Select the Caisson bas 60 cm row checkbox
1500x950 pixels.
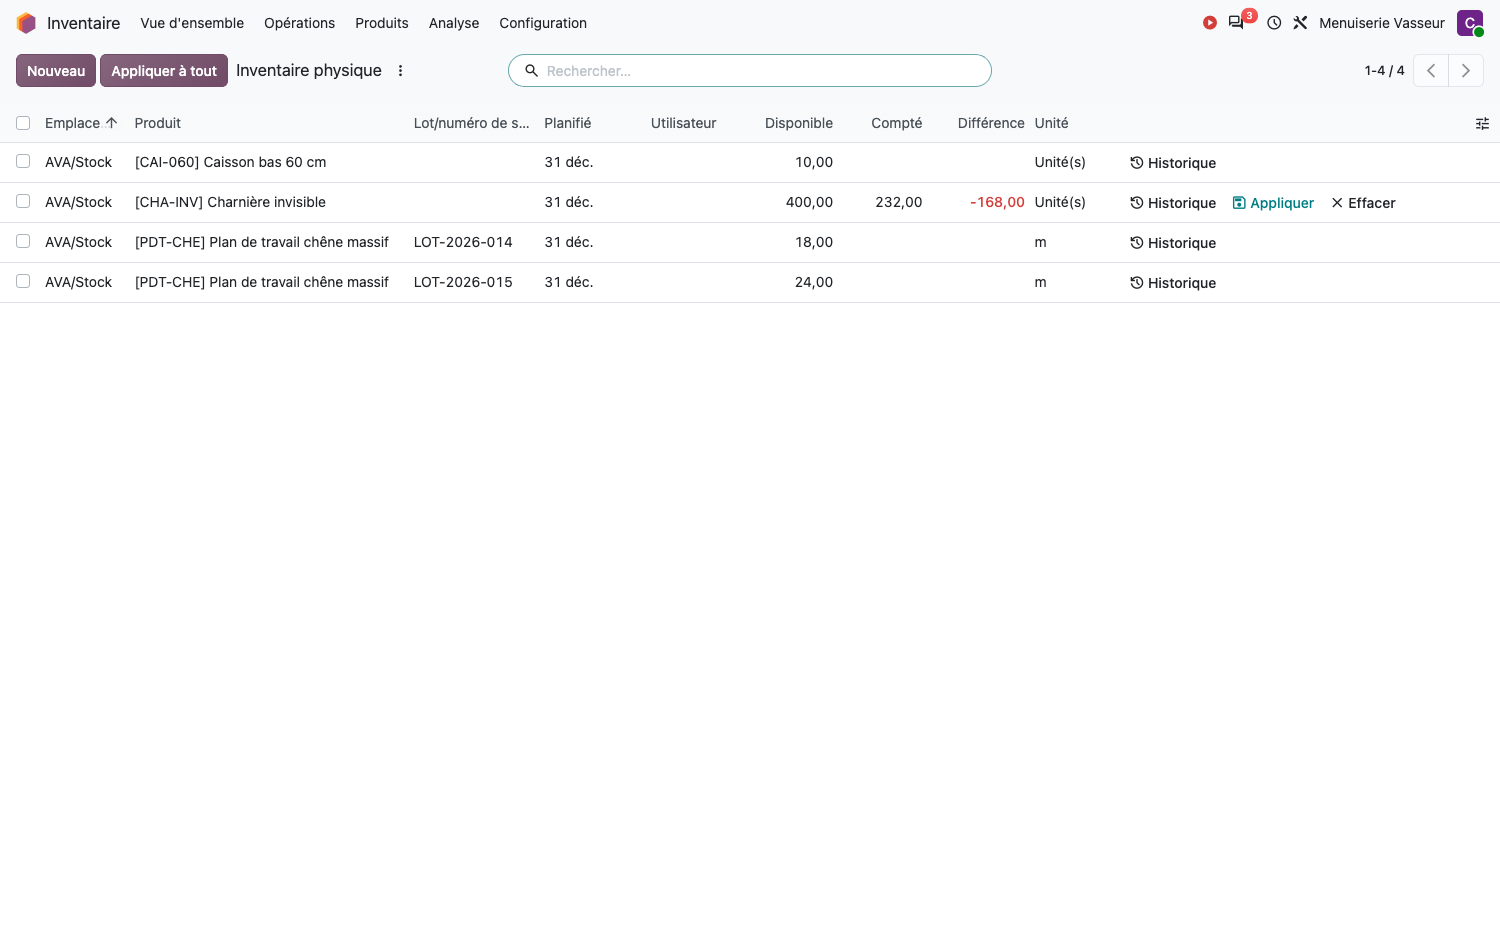(23, 162)
